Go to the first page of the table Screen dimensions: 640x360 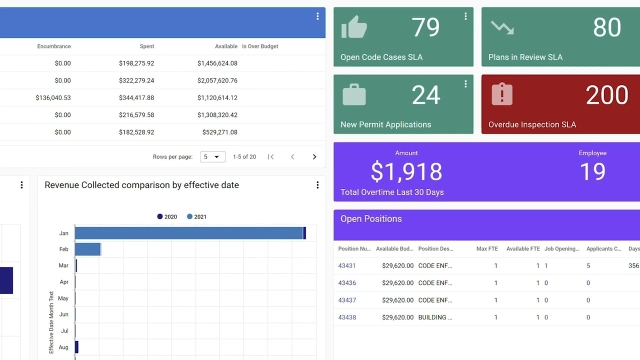click(x=271, y=157)
